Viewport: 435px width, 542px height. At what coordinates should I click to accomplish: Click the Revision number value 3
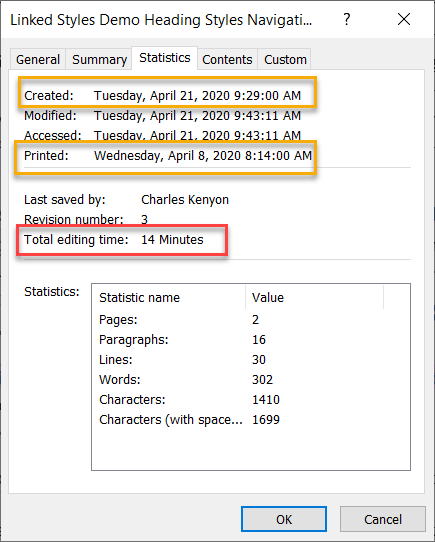click(x=145, y=219)
